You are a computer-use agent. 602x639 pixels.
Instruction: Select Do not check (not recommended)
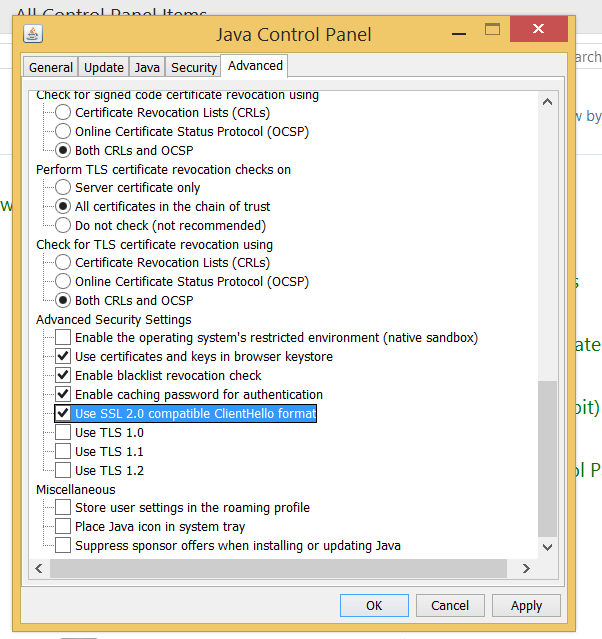[63, 225]
